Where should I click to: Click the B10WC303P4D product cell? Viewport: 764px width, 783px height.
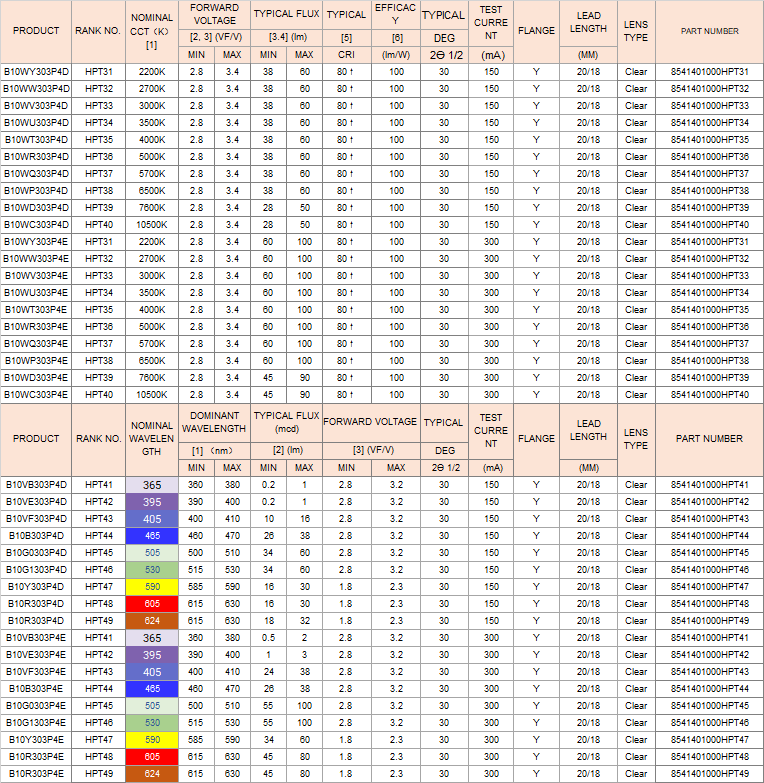pos(36,225)
